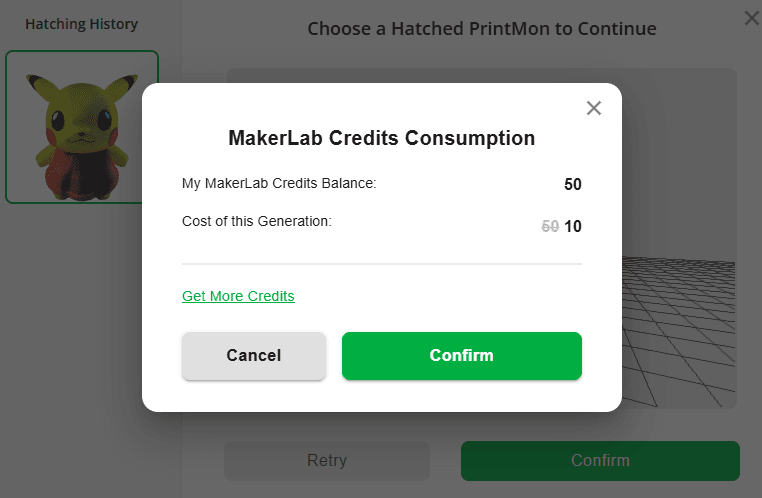The height and width of the screenshot is (498, 762).
Task: Click the My MakerLab Credits Balance label
Action: click(279, 184)
